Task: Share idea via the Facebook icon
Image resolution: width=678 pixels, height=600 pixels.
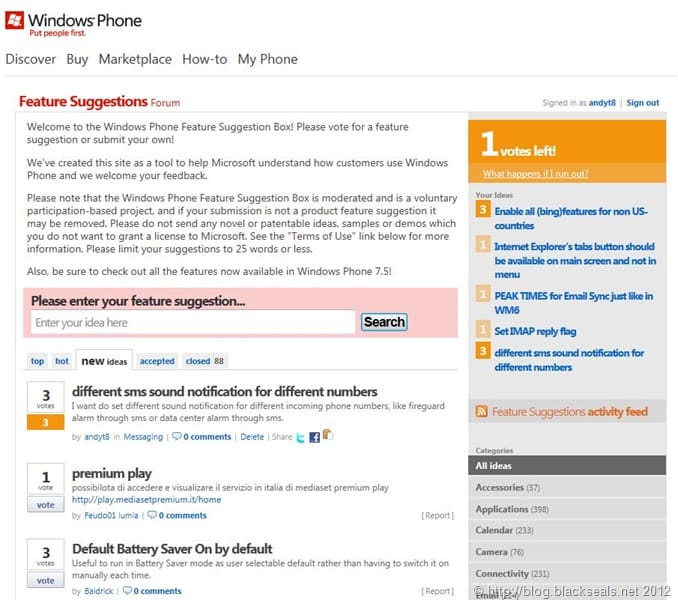Action: pos(314,437)
